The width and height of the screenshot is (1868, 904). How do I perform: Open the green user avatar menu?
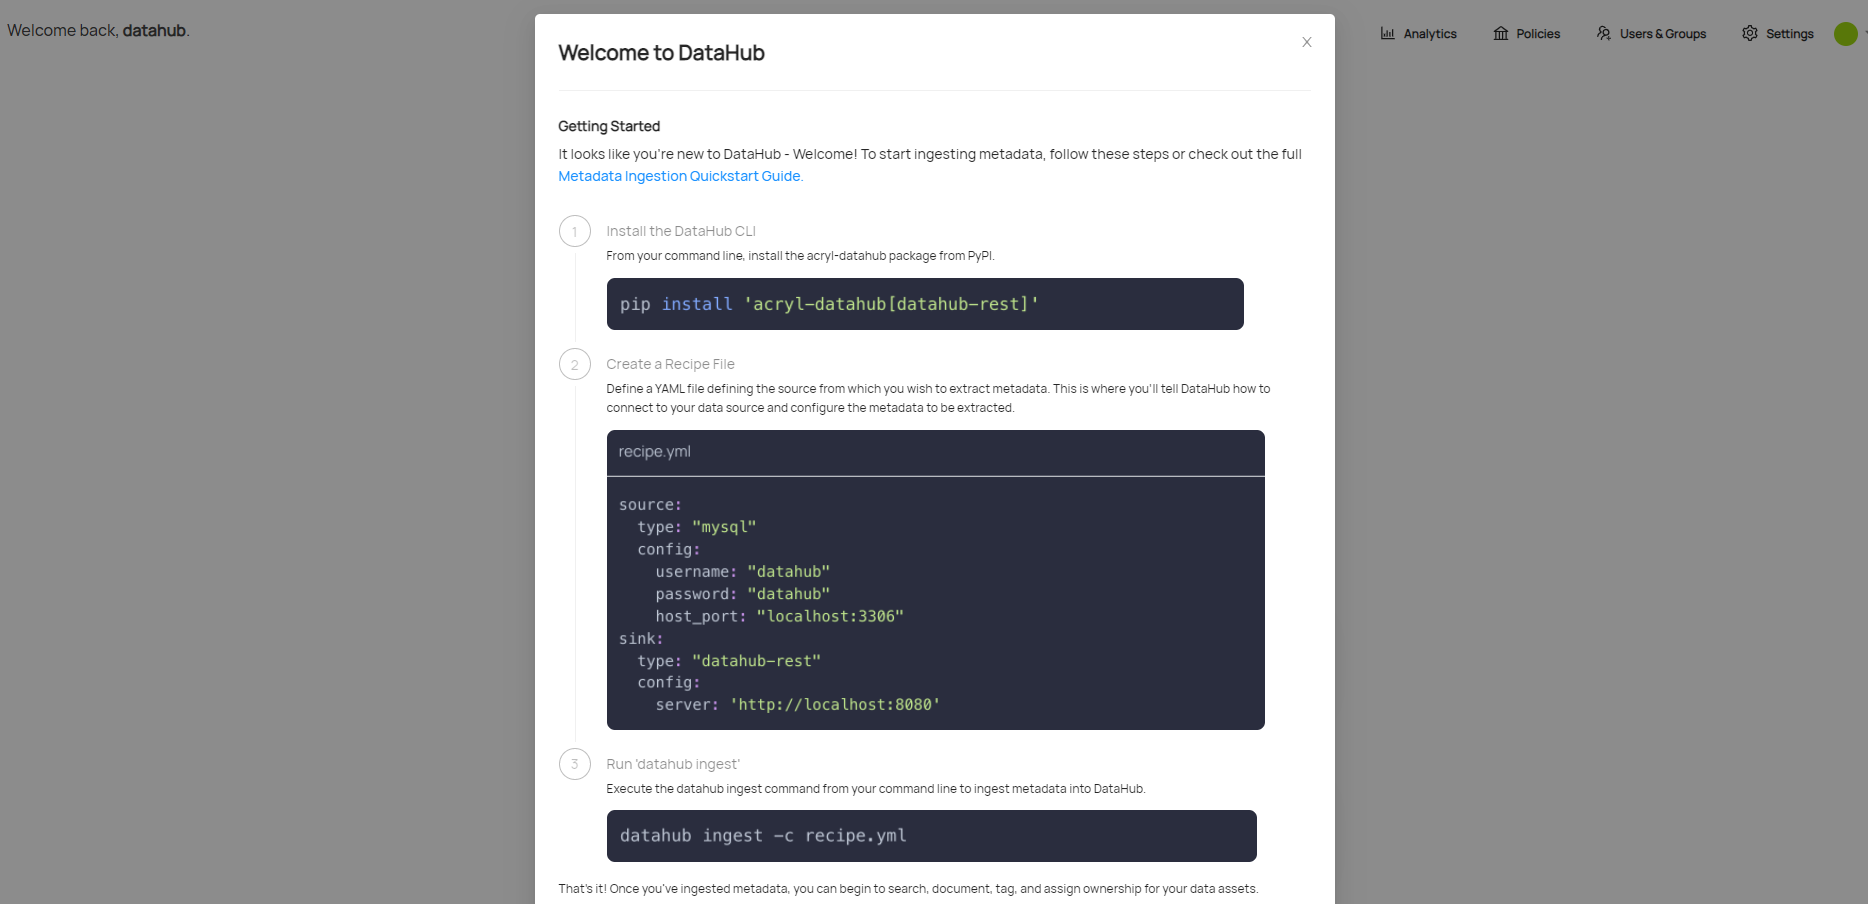[1846, 34]
